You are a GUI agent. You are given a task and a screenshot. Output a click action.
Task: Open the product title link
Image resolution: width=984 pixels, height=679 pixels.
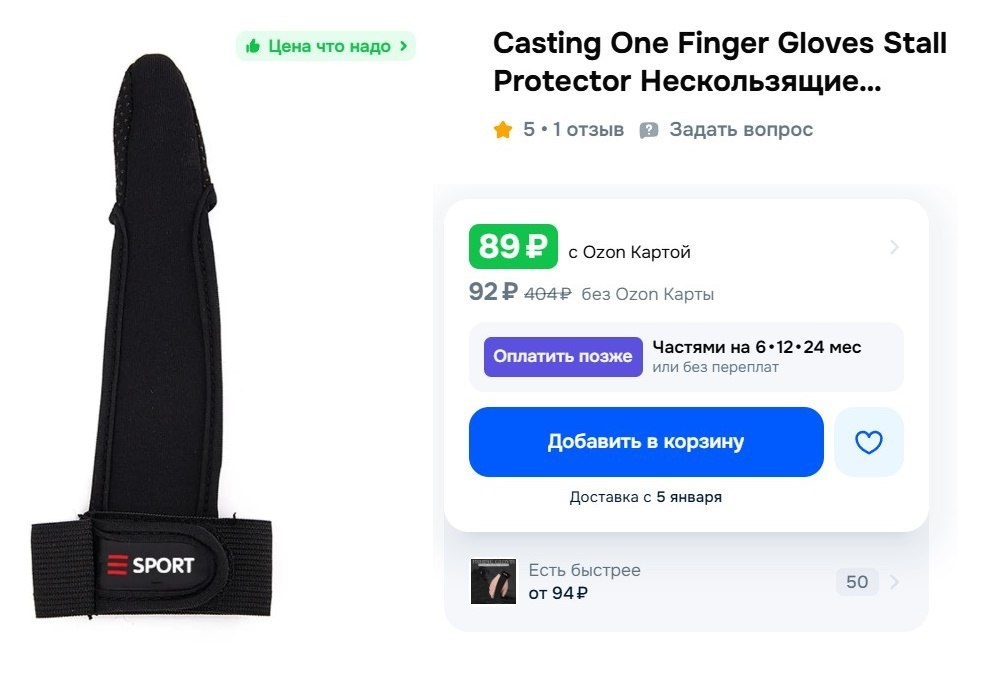pos(720,62)
